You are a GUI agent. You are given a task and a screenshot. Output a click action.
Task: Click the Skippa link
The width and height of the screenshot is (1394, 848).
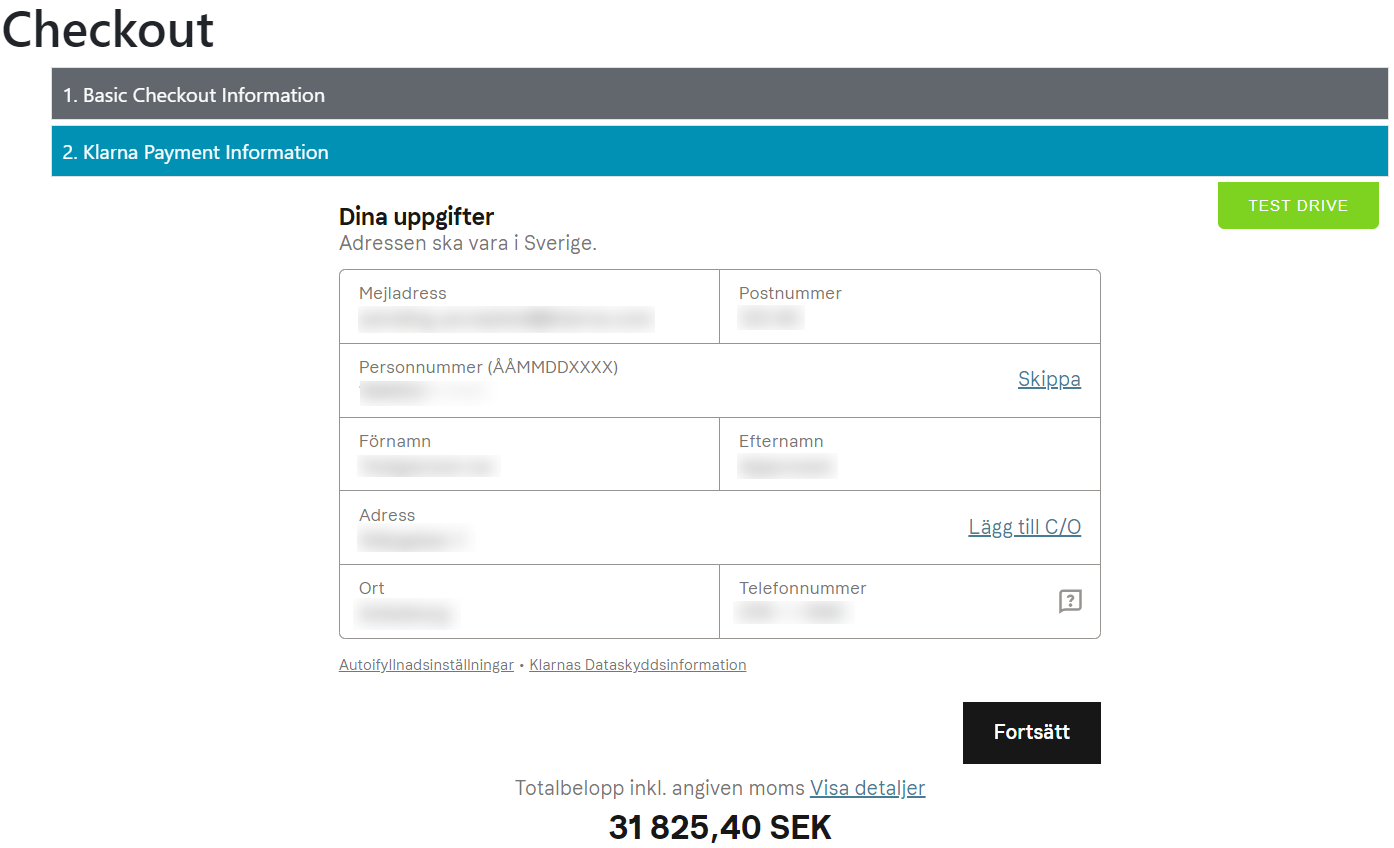[x=1049, y=379]
